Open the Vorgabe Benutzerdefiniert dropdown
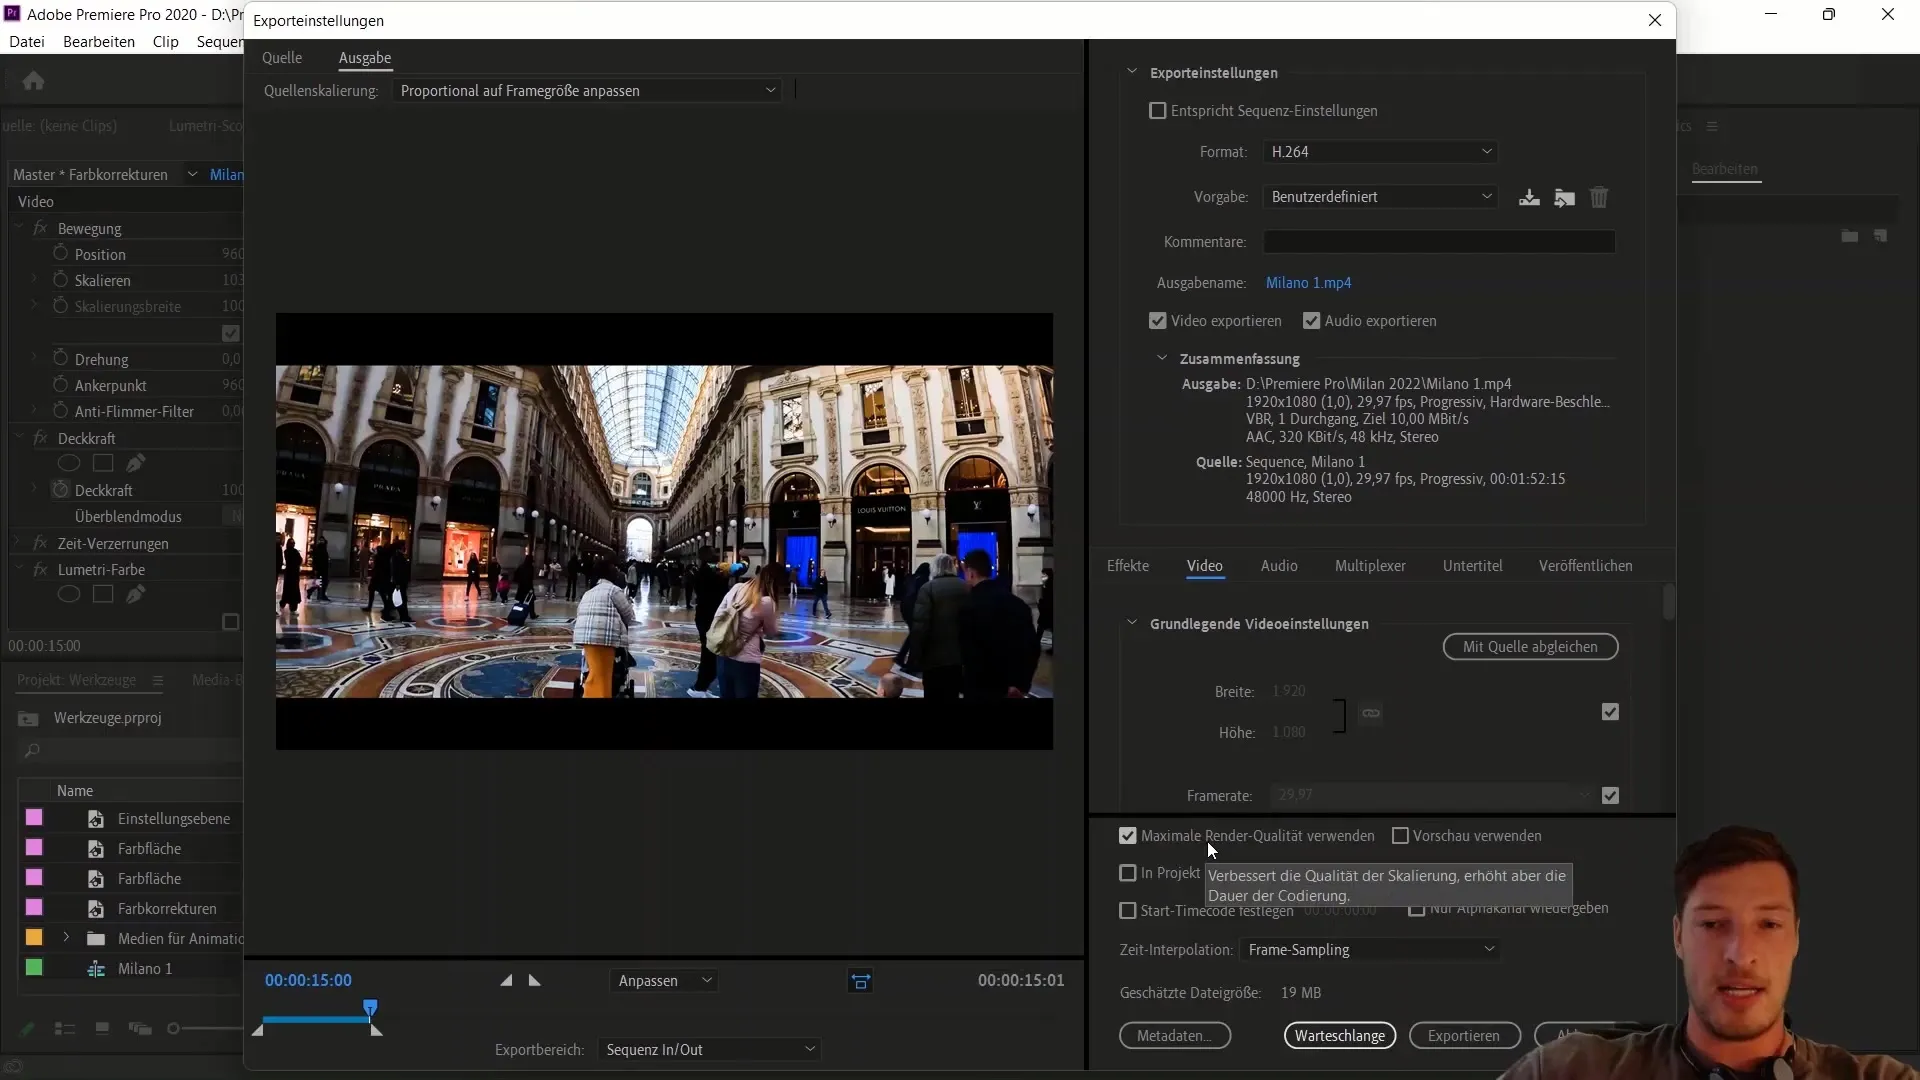This screenshot has height=1080, width=1920. pyautogui.click(x=1380, y=197)
